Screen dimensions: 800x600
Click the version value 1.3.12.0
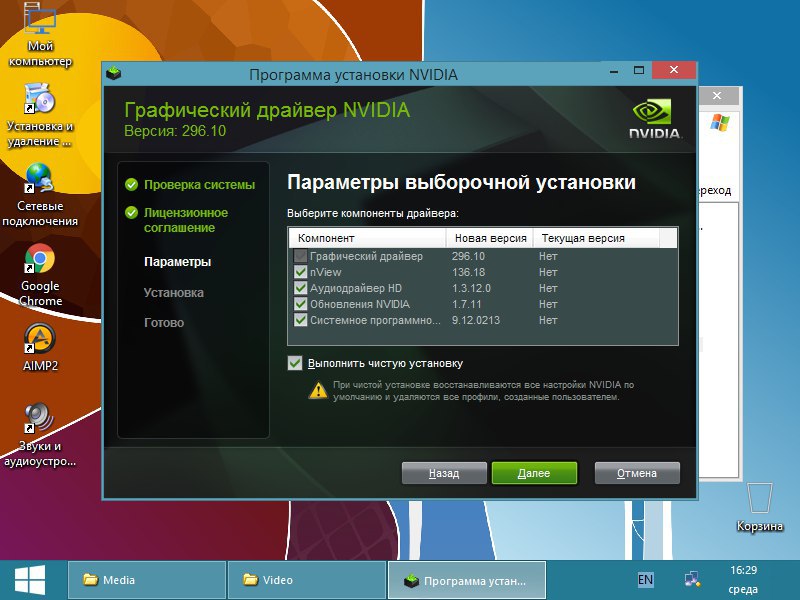click(471, 288)
